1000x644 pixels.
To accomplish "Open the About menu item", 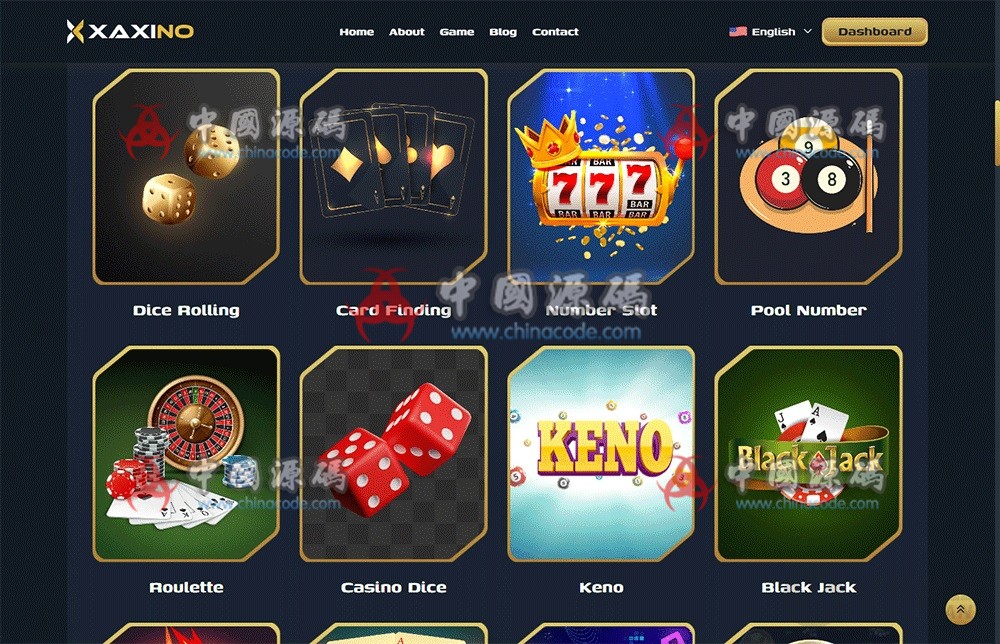I will [x=407, y=32].
